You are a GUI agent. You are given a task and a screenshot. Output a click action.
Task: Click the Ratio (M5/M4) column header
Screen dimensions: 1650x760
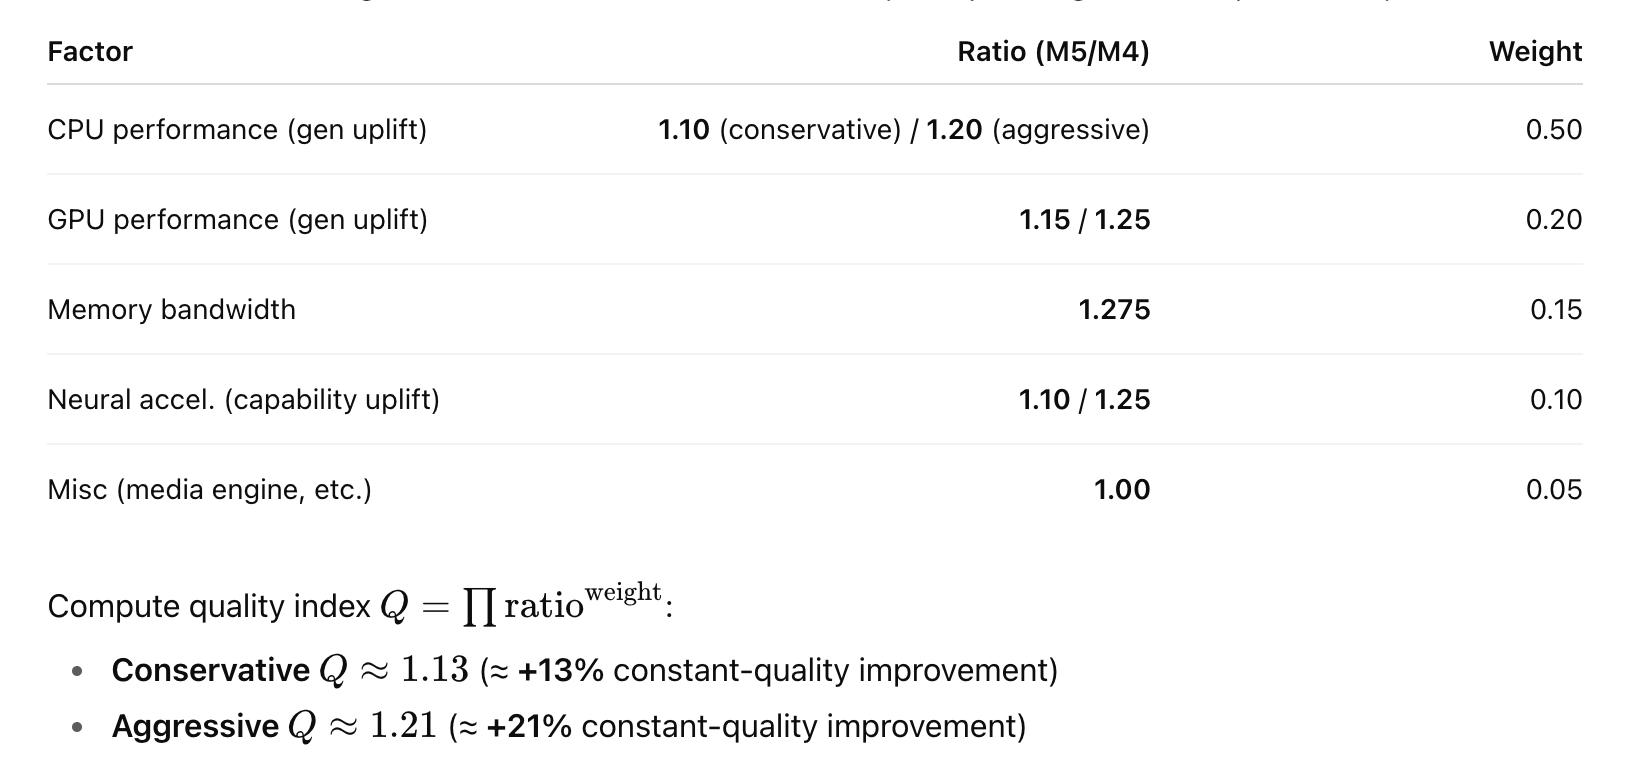[x=1053, y=52]
